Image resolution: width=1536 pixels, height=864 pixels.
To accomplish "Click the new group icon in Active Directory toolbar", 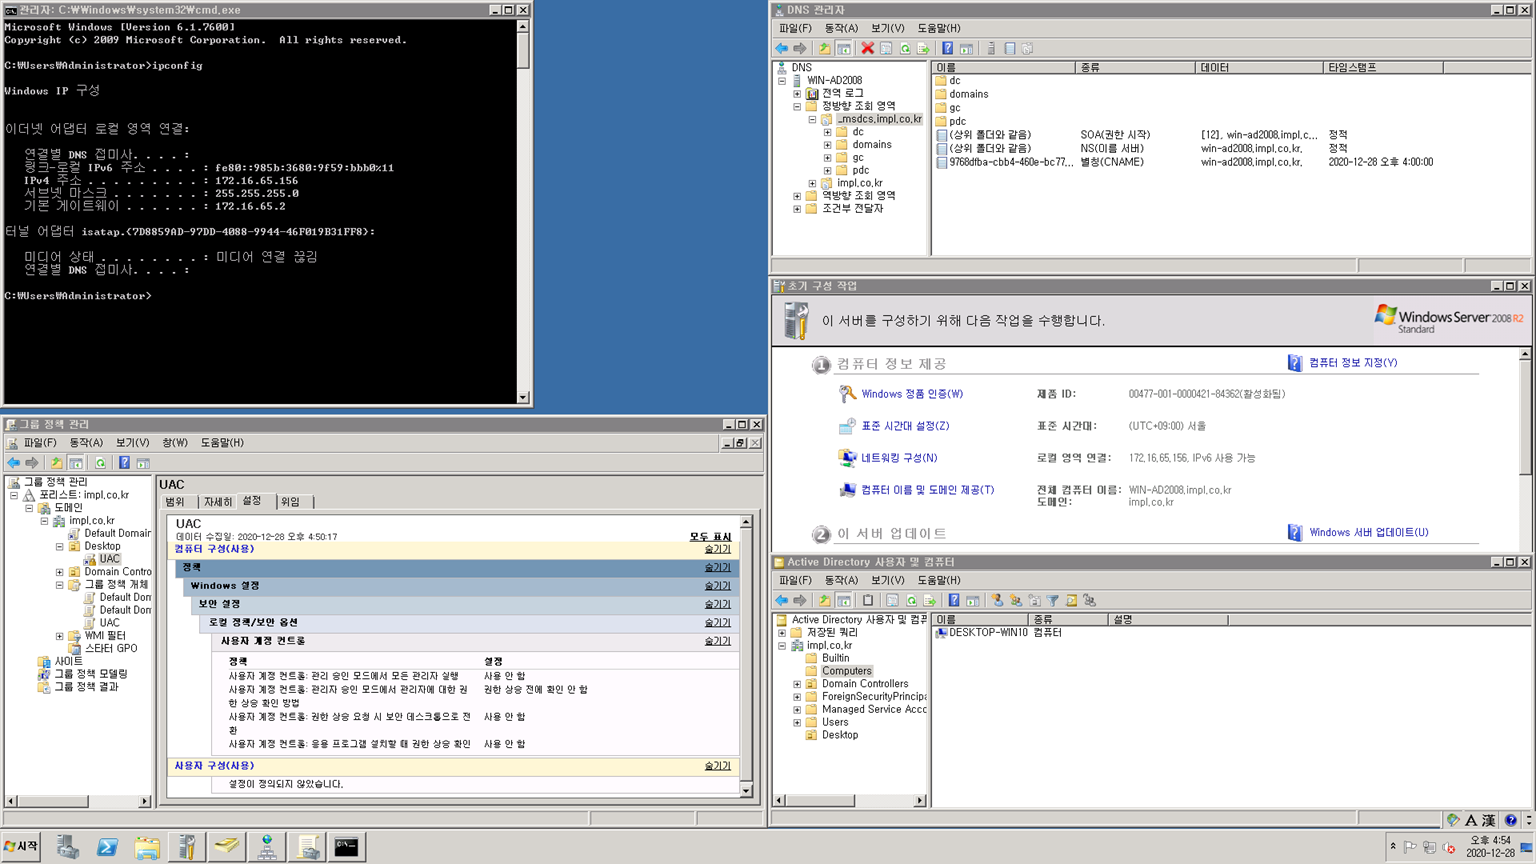I will coord(1016,600).
